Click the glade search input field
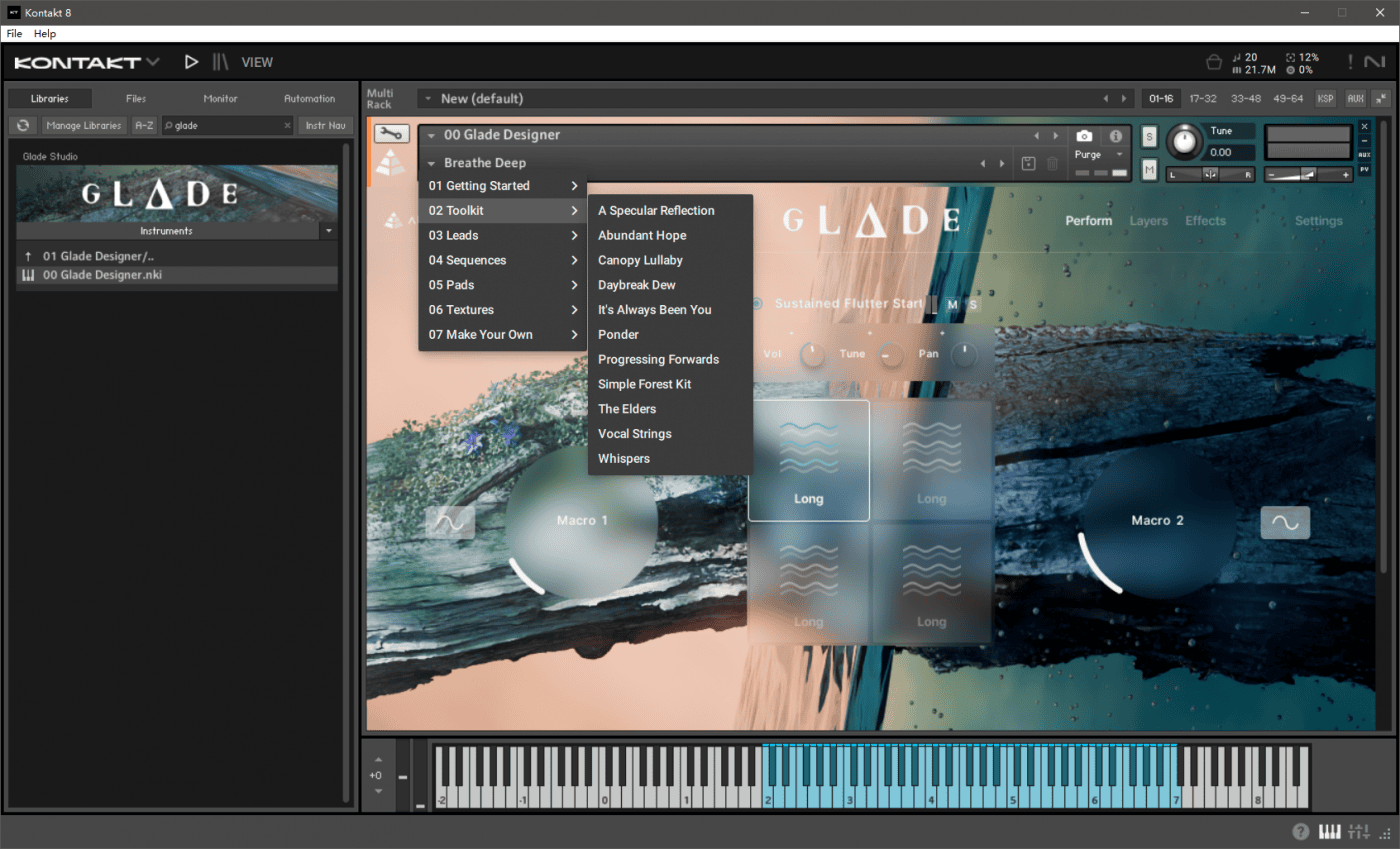 (225, 125)
